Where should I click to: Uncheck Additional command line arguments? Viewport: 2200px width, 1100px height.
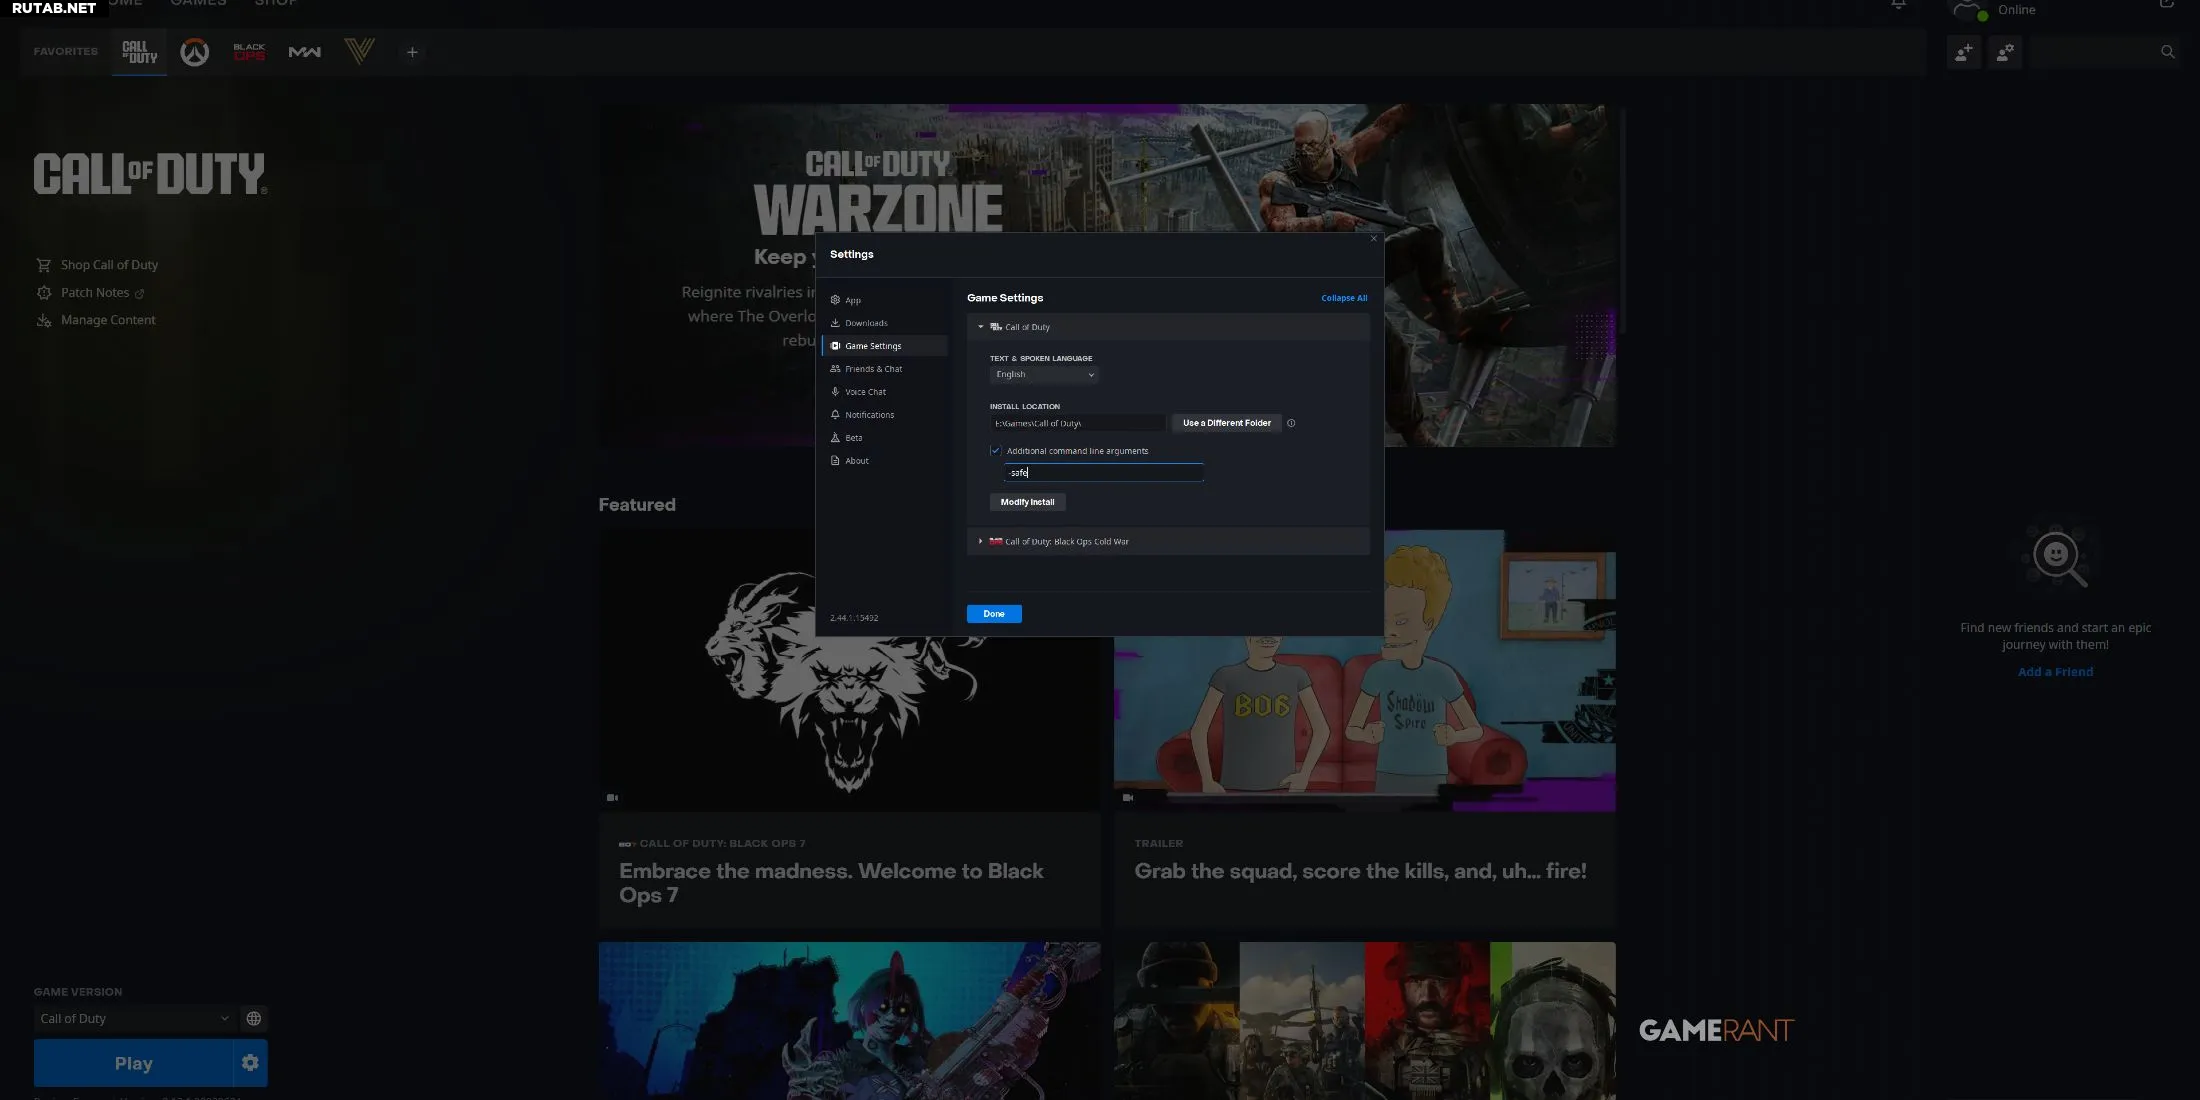[x=995, y=451]
